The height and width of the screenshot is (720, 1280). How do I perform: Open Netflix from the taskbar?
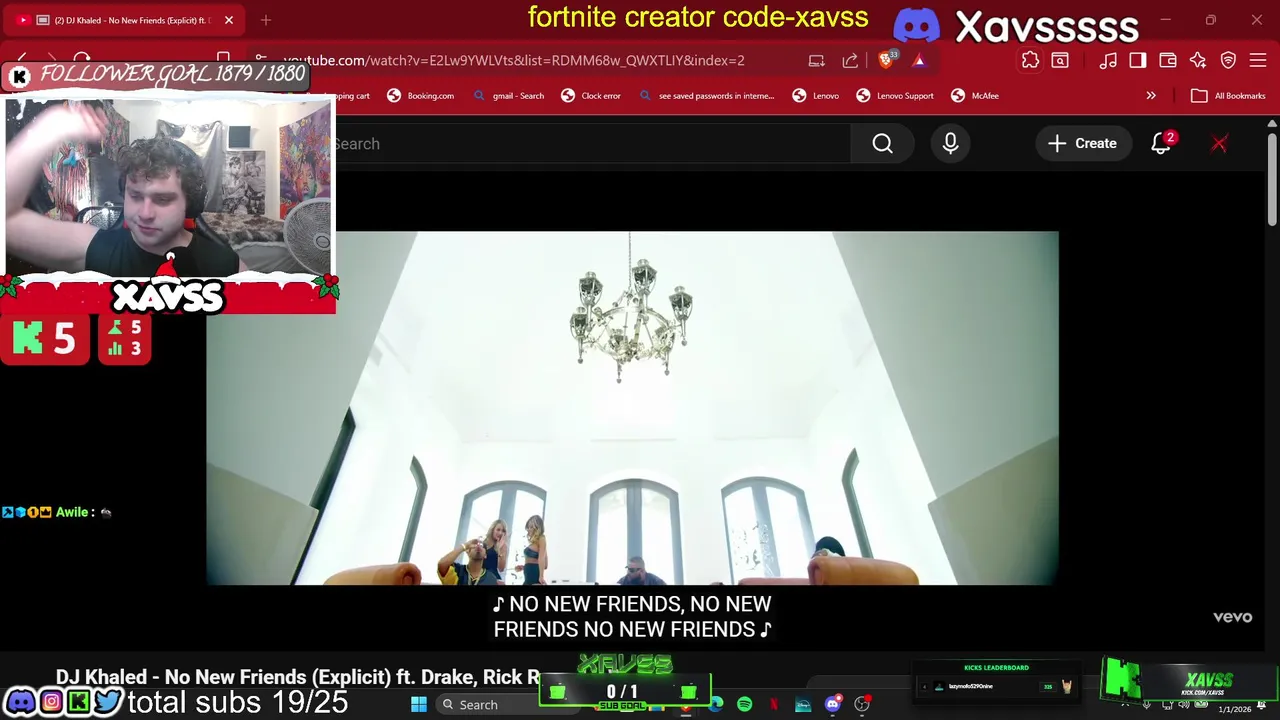[x=774, y=705]
